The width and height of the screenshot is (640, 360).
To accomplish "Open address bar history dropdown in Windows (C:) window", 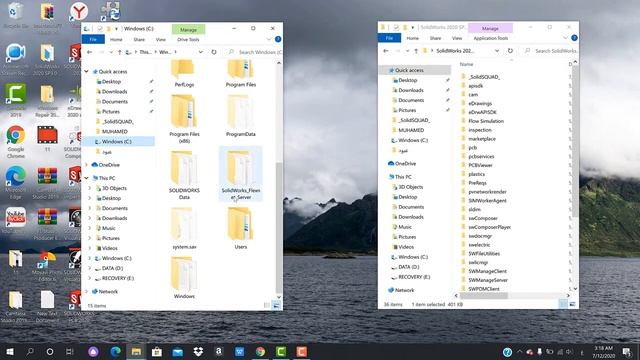I will coord(201,52).
